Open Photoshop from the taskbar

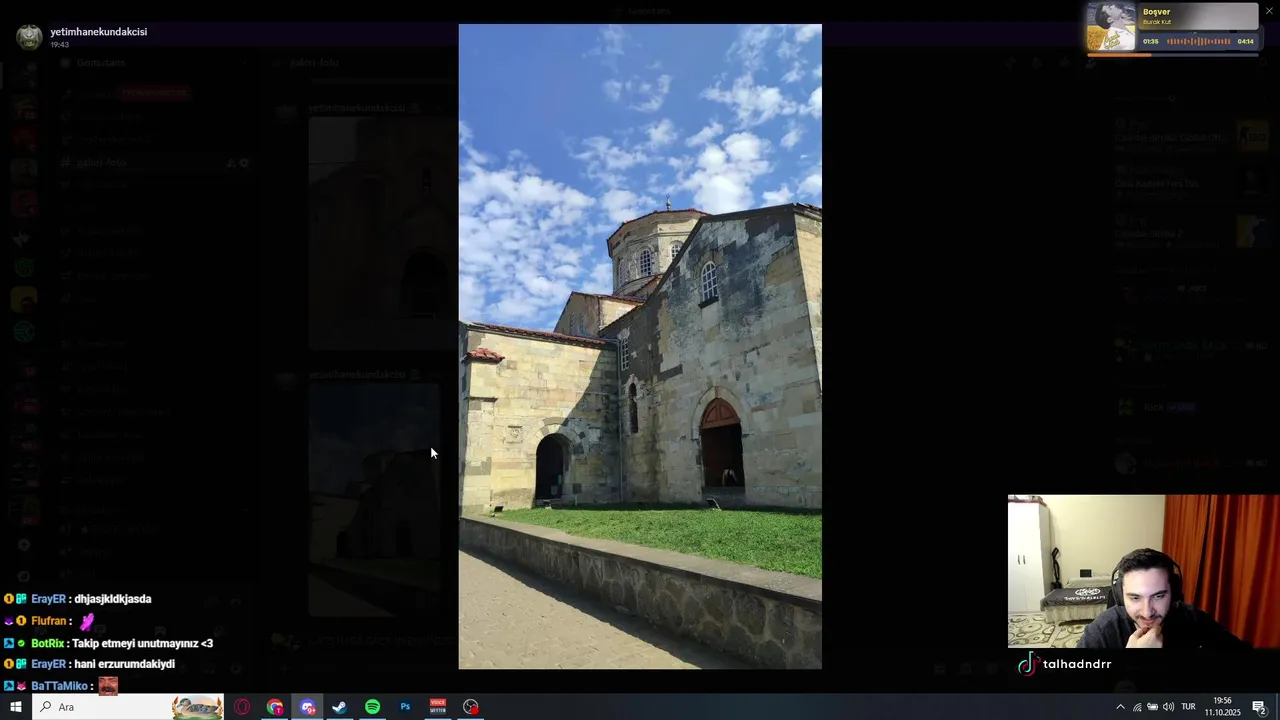point(405,707)
